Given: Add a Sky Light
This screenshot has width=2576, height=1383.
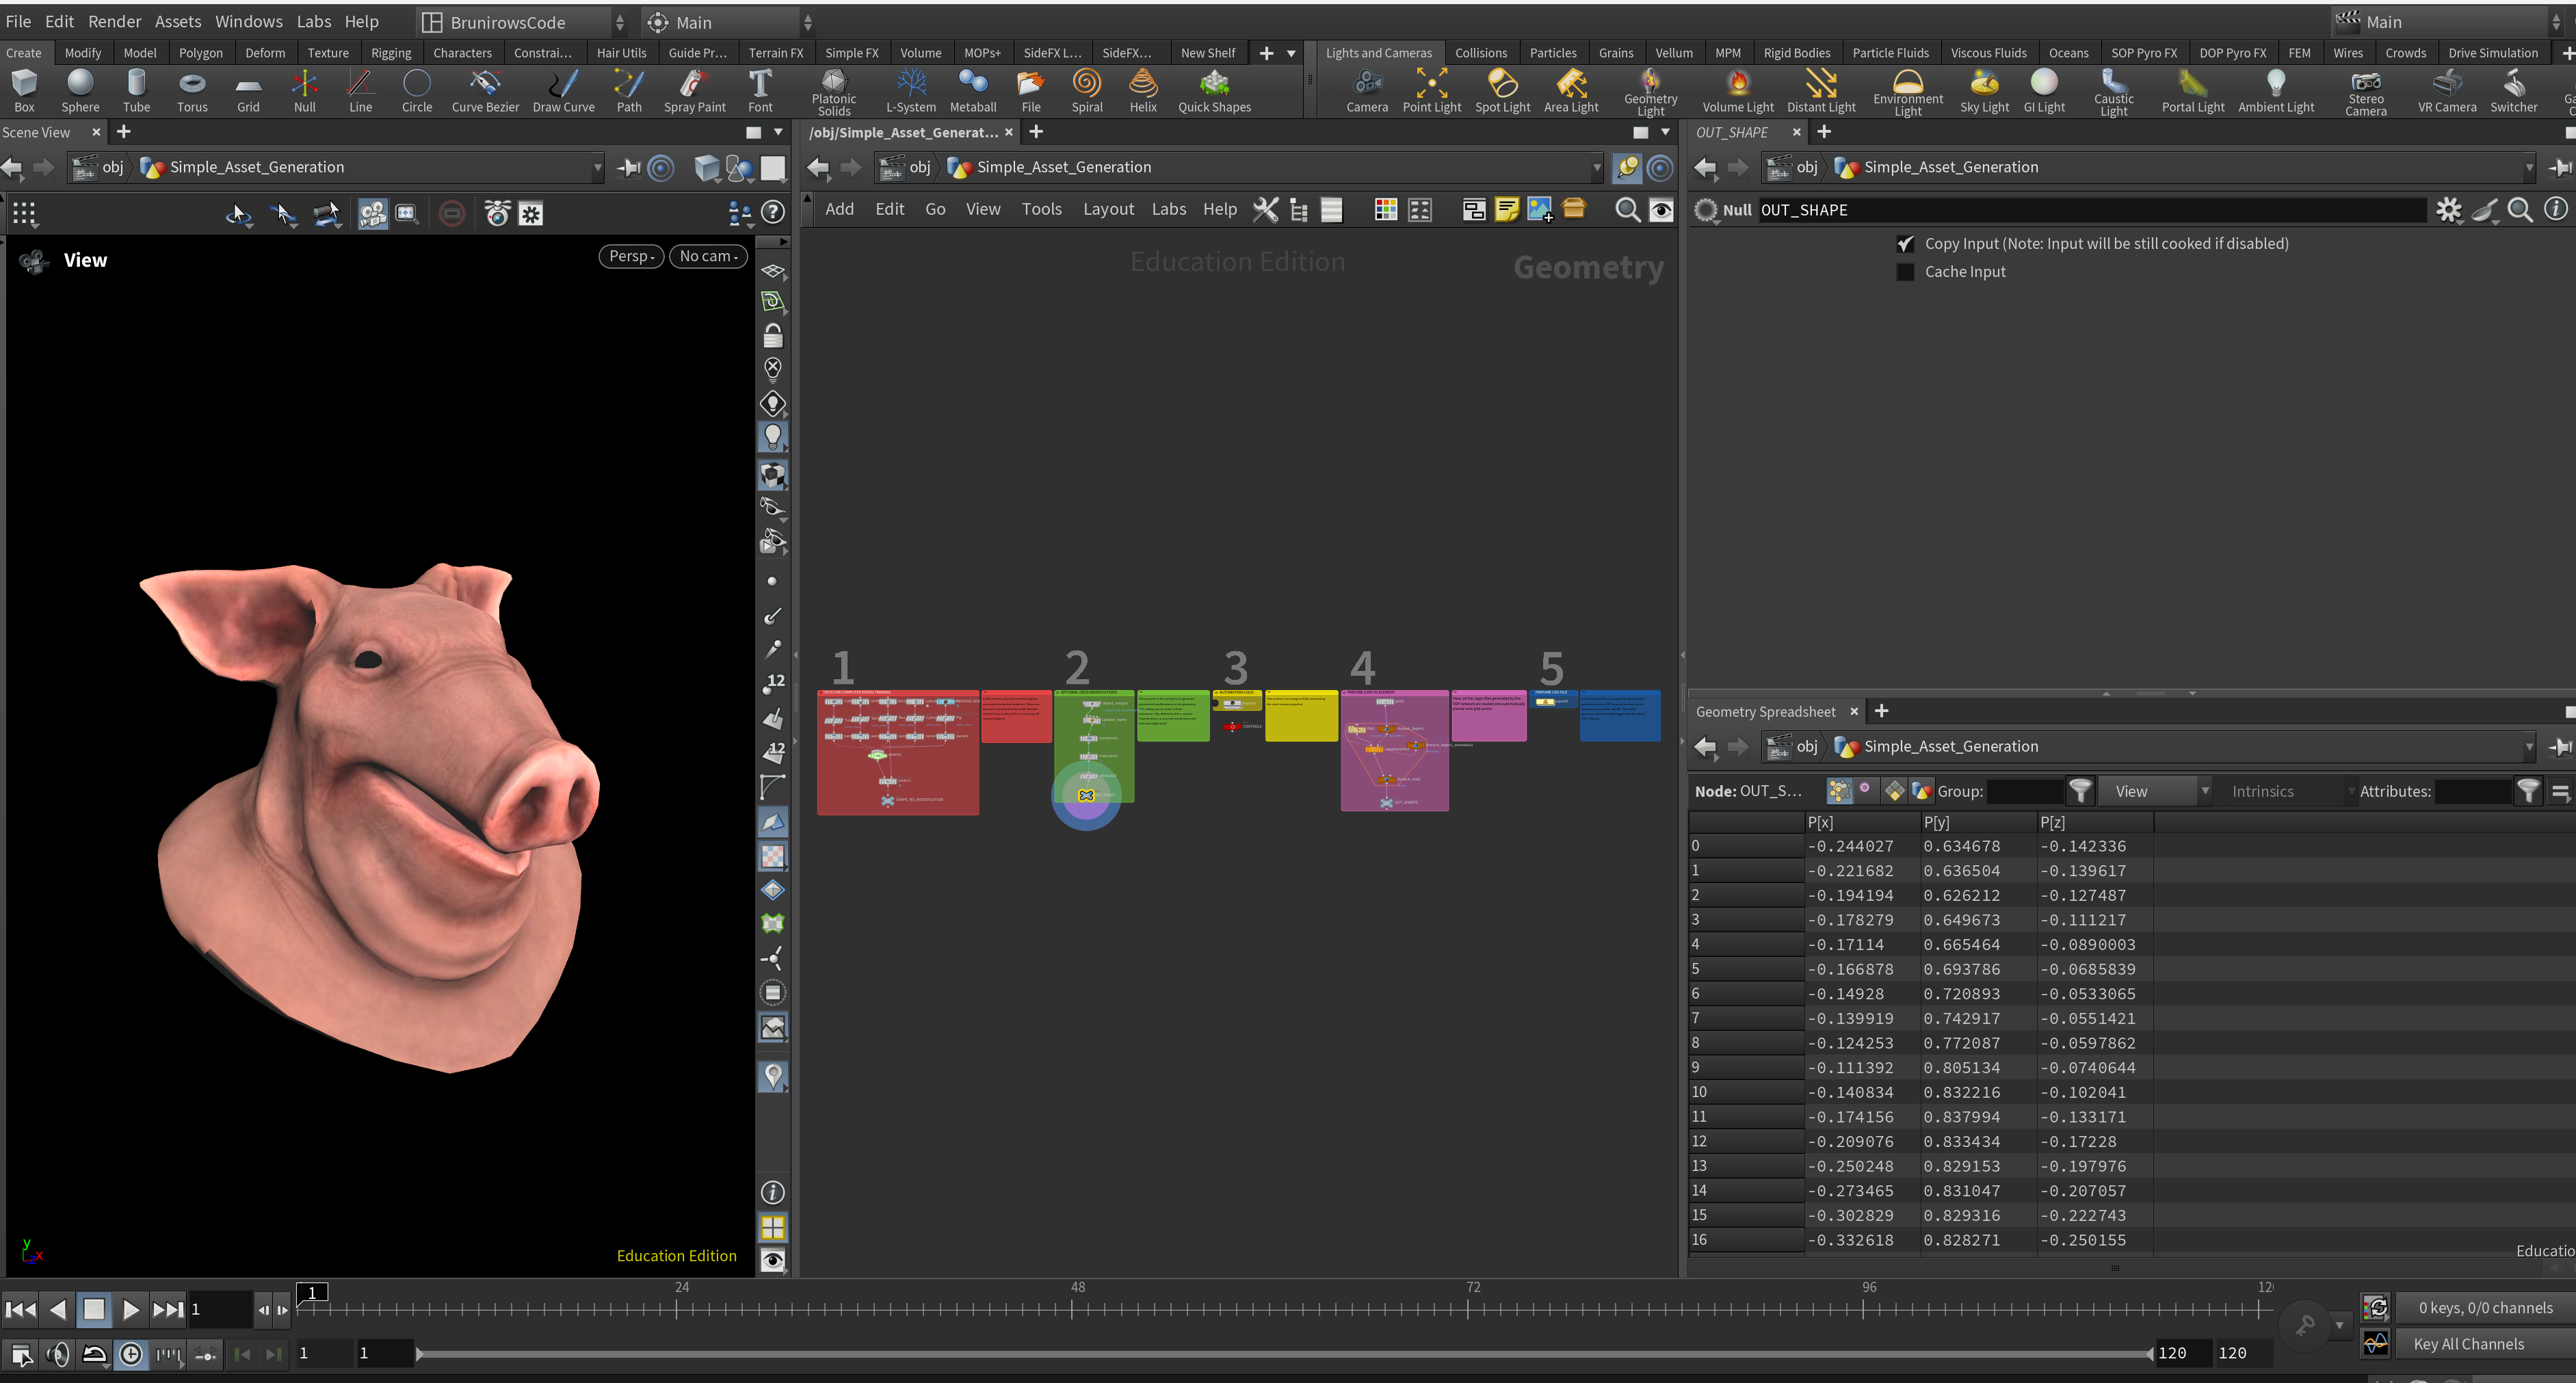Looking at the screenshot, I should coord(1984,91).
